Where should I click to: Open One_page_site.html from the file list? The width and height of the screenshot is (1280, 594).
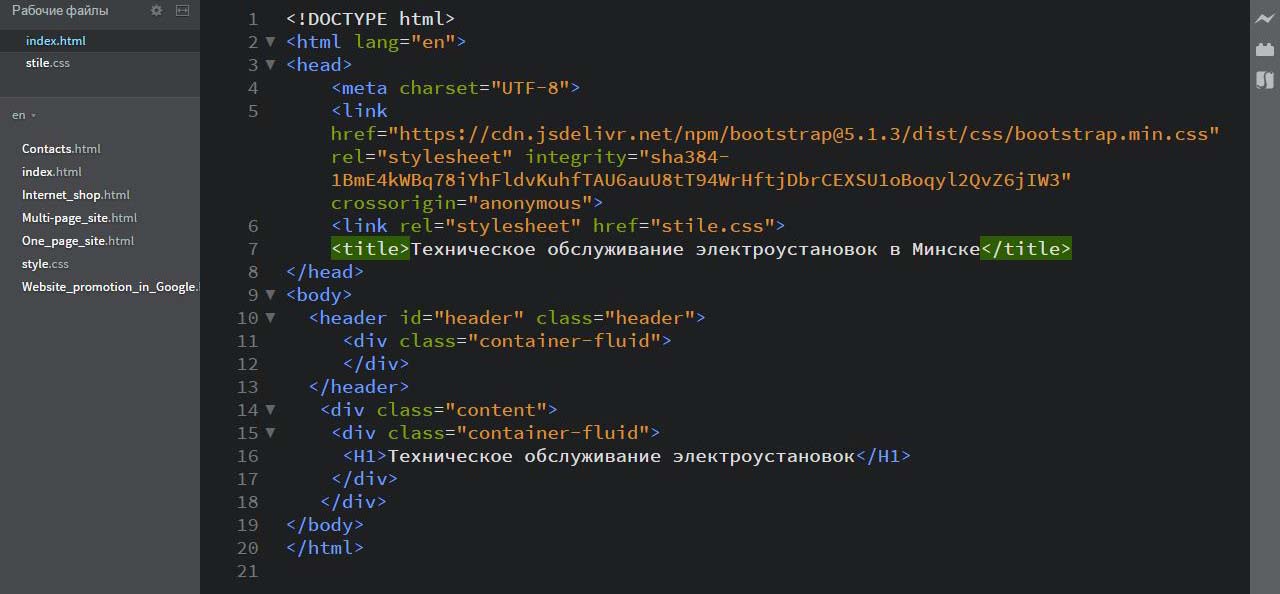78,241
